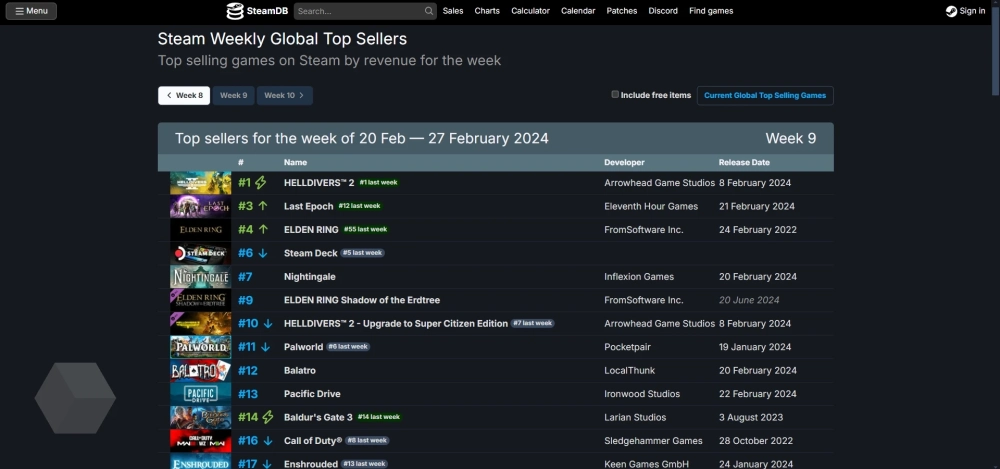Click the SteamDB logo icon

[x=235, y=11]
